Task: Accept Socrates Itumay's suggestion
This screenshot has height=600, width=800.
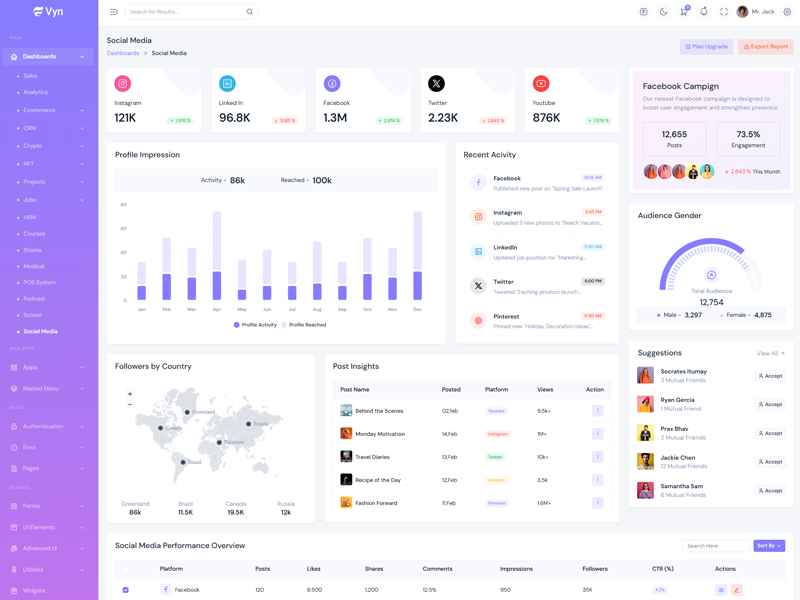Action: click(x=770, y=376)
